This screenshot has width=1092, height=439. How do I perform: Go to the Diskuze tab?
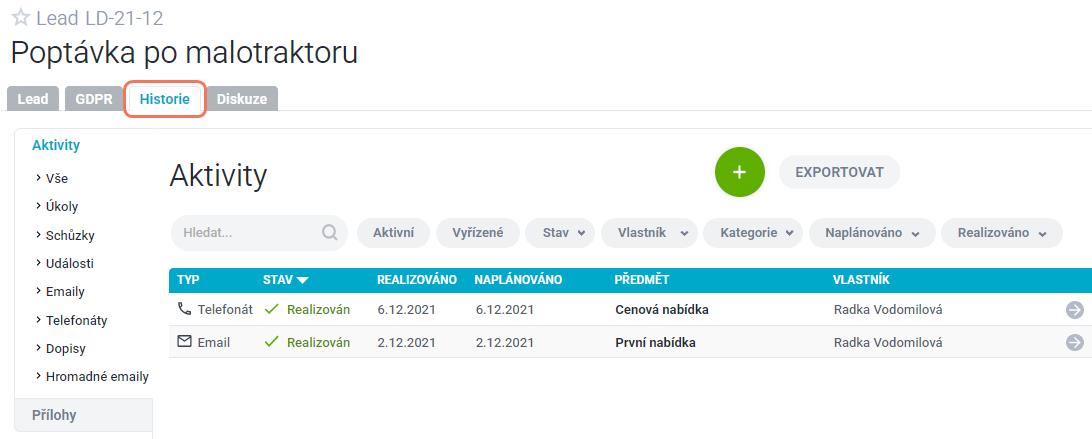tap(242, 99)
